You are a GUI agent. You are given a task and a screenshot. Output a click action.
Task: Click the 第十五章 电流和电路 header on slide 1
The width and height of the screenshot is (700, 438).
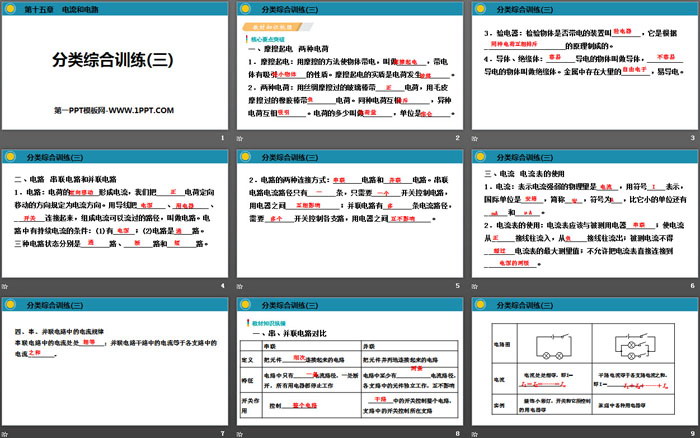[61, 9]
